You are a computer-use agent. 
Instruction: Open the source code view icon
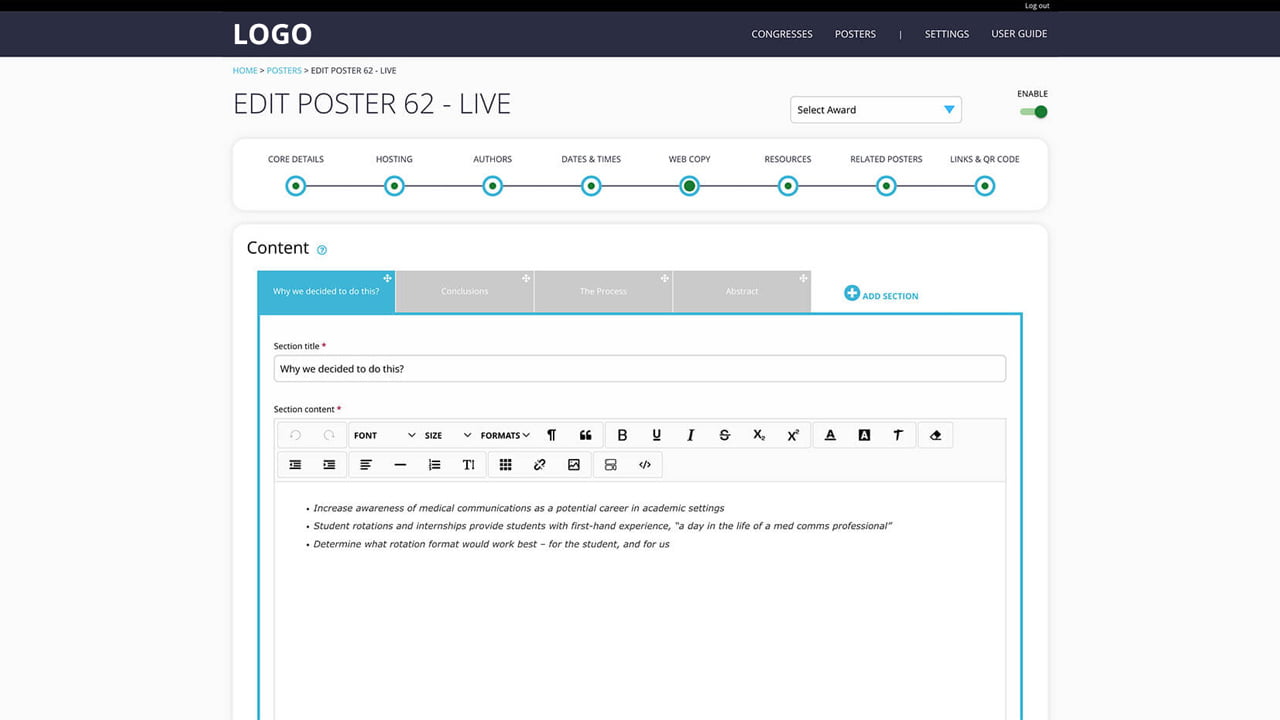(645, 464)
